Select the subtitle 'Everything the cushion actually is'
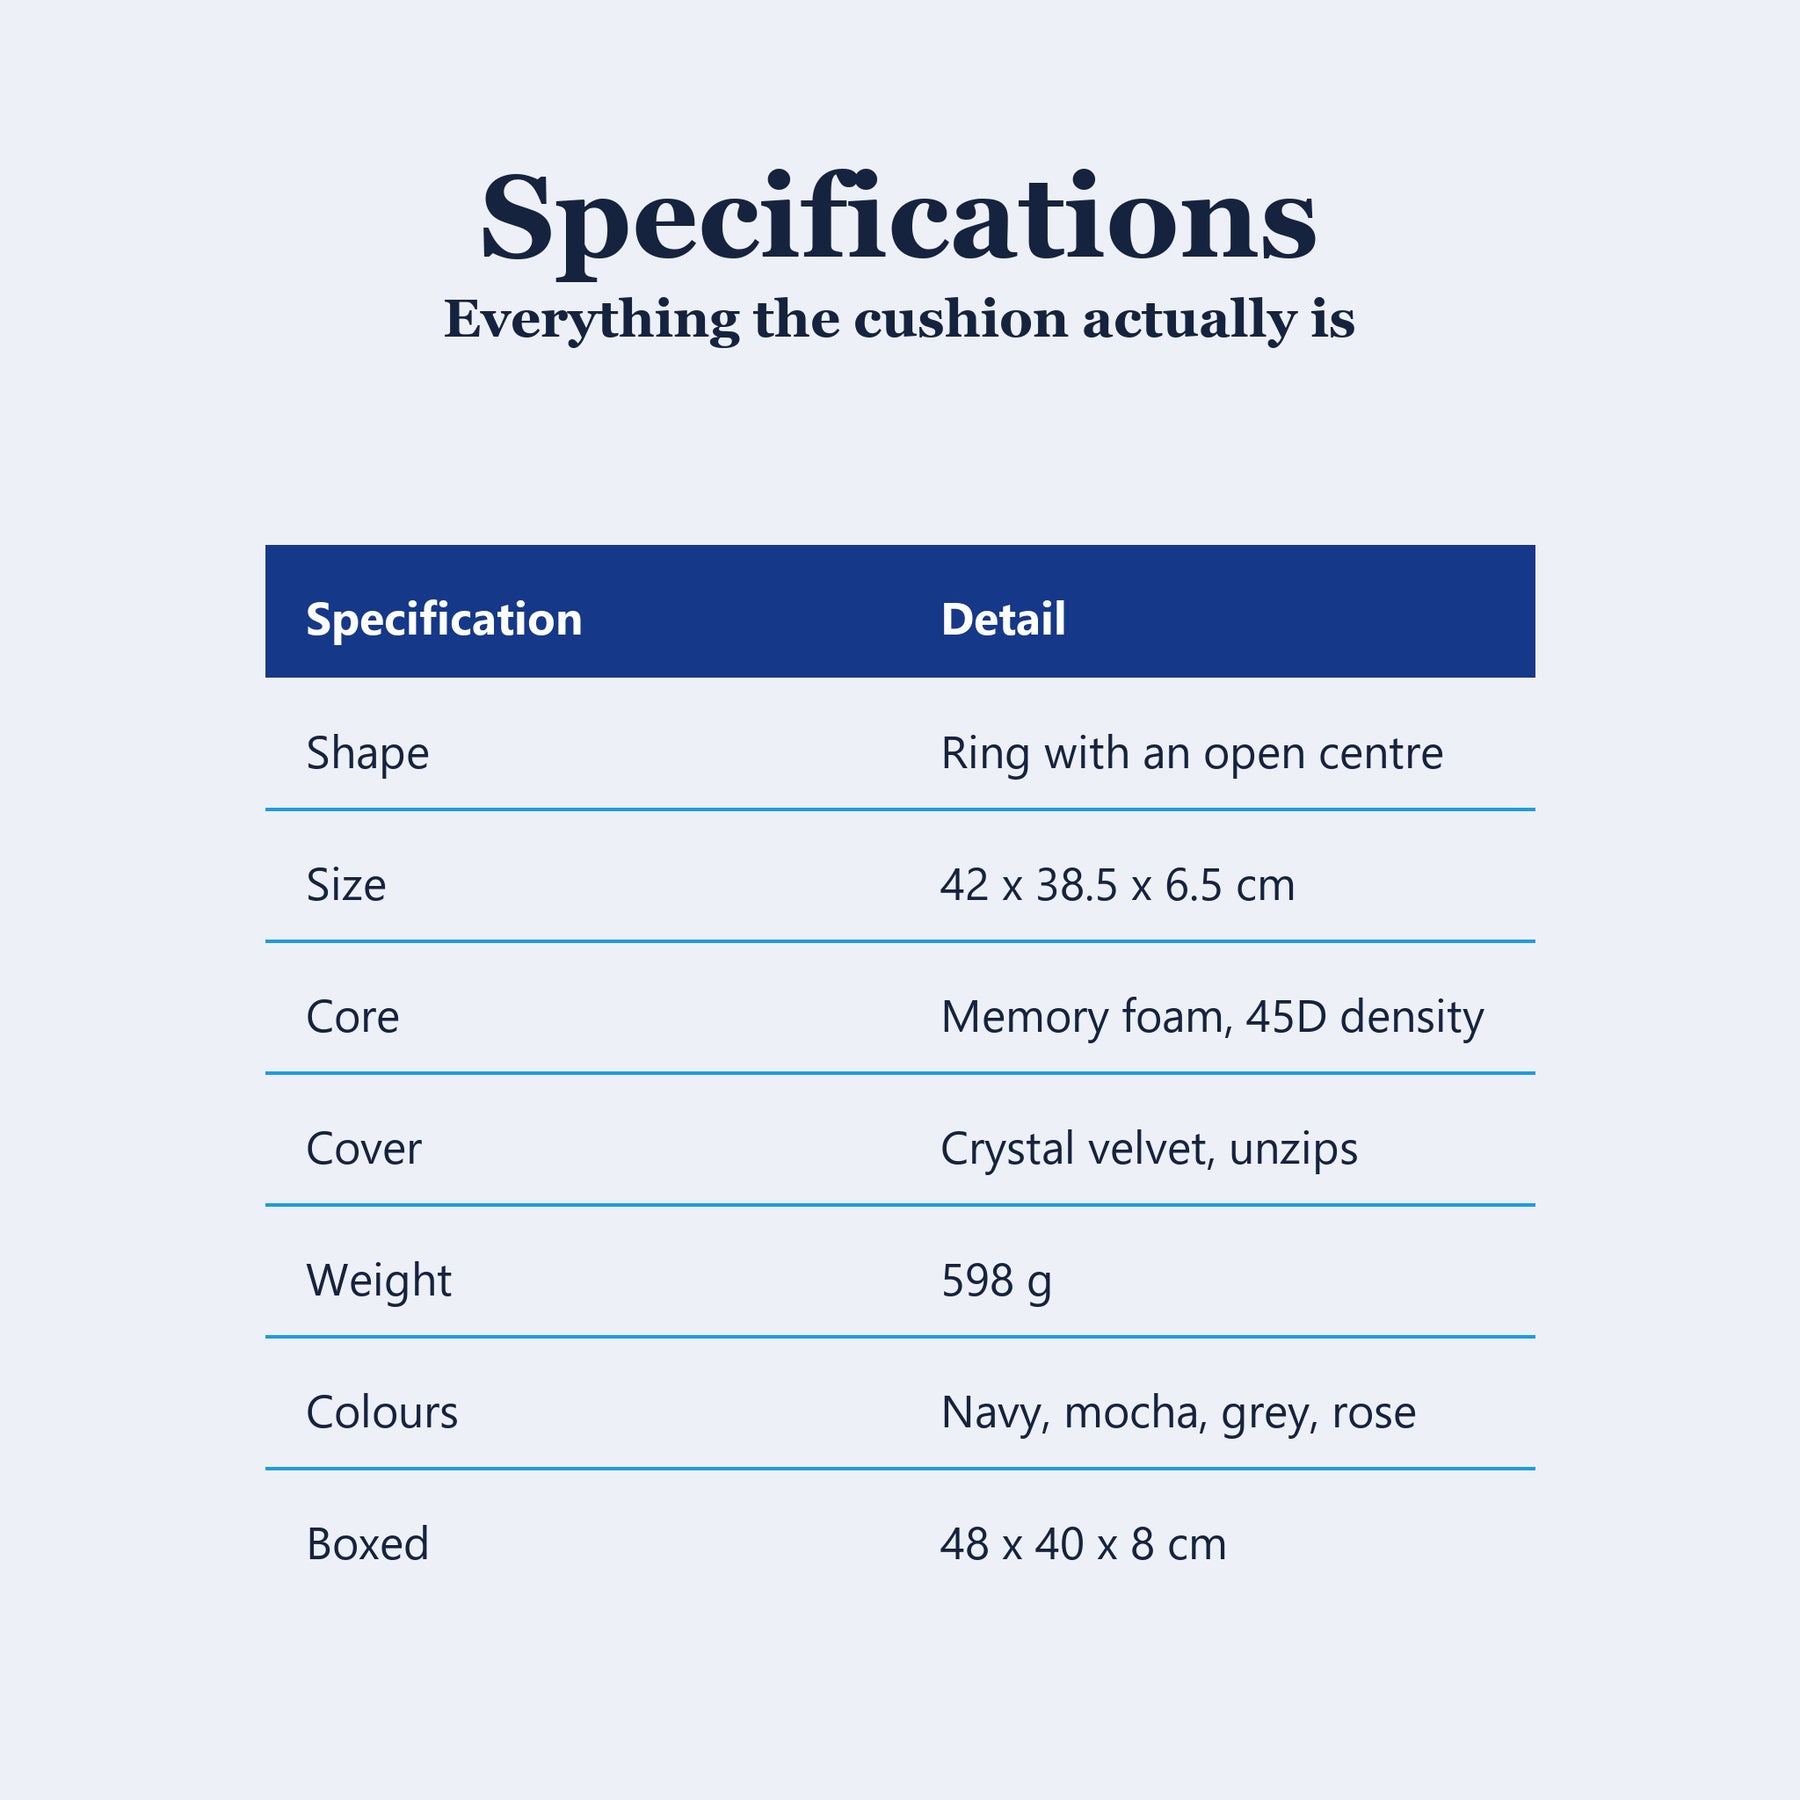This screenshot has width=1800, height=1800. (x=899, y=320)
